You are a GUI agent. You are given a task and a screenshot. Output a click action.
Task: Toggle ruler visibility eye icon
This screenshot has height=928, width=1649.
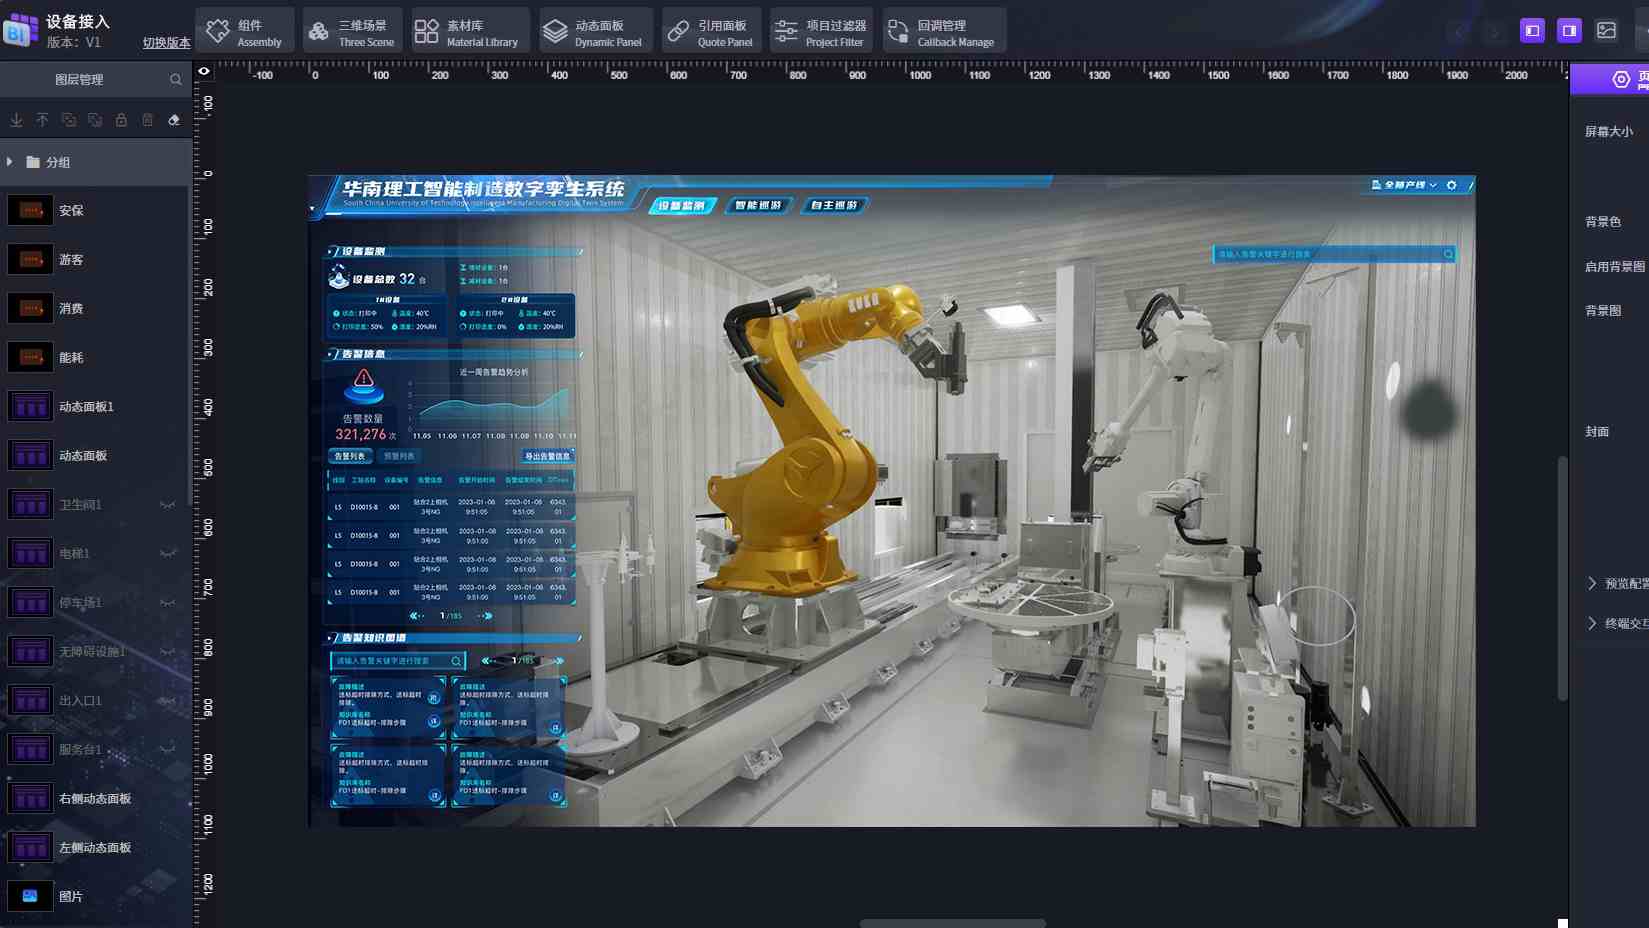pyautogui.click(x=204, y=71)
